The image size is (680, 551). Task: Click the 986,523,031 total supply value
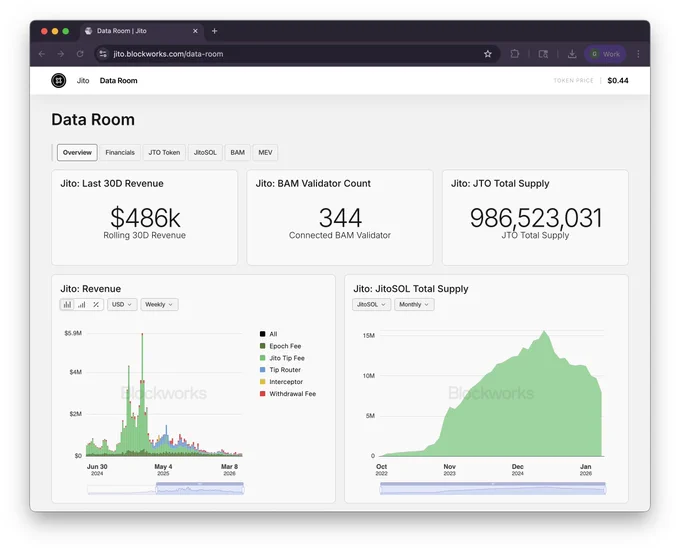point(536,218)
